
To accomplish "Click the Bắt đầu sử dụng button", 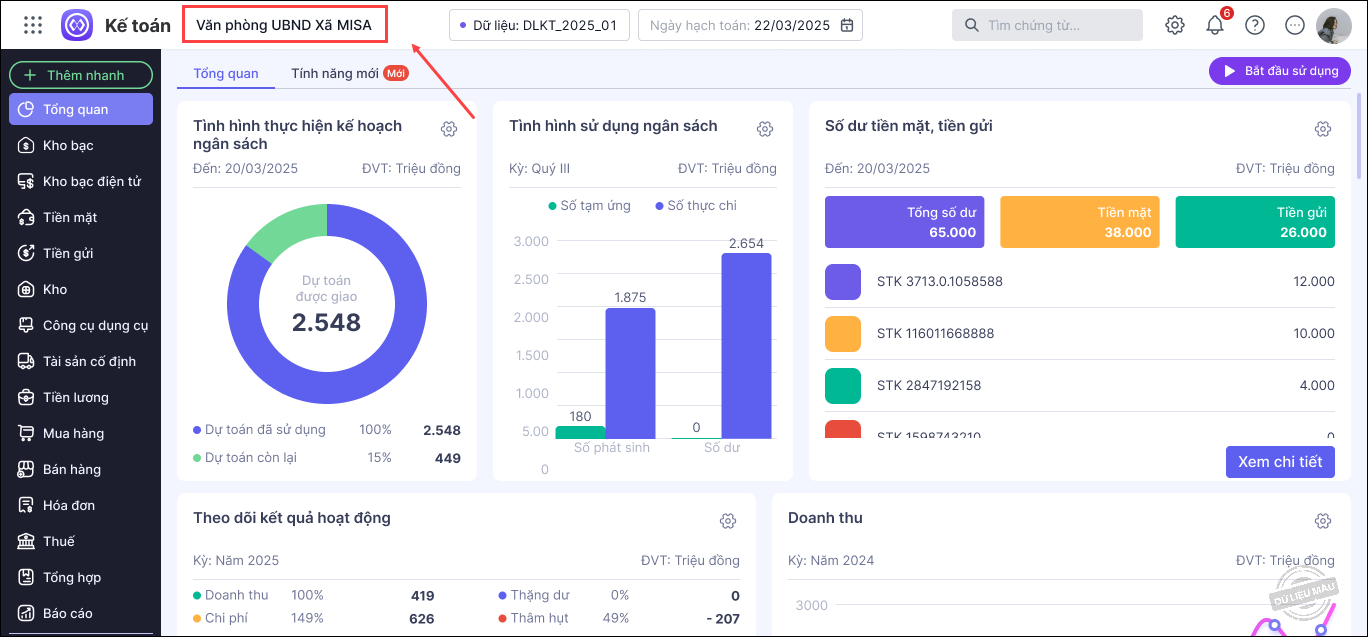I will 1279,71.
